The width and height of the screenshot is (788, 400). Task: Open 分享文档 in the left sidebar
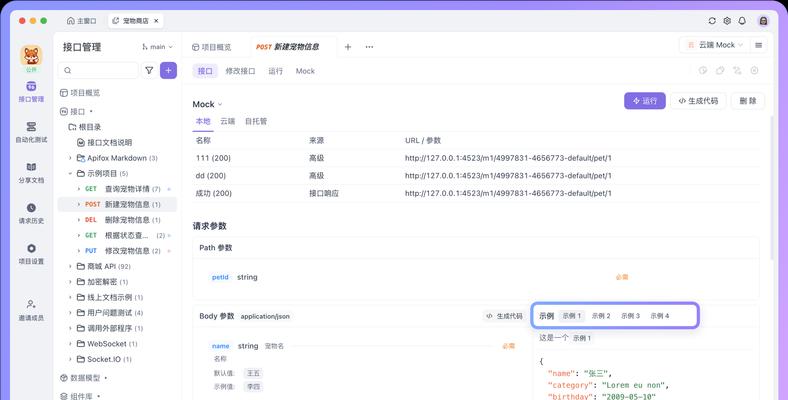[31, 173]
